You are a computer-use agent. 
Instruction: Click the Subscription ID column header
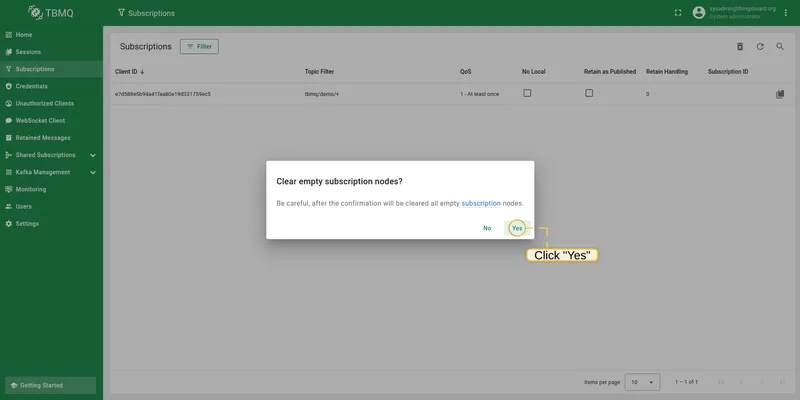tap(728, 72)
